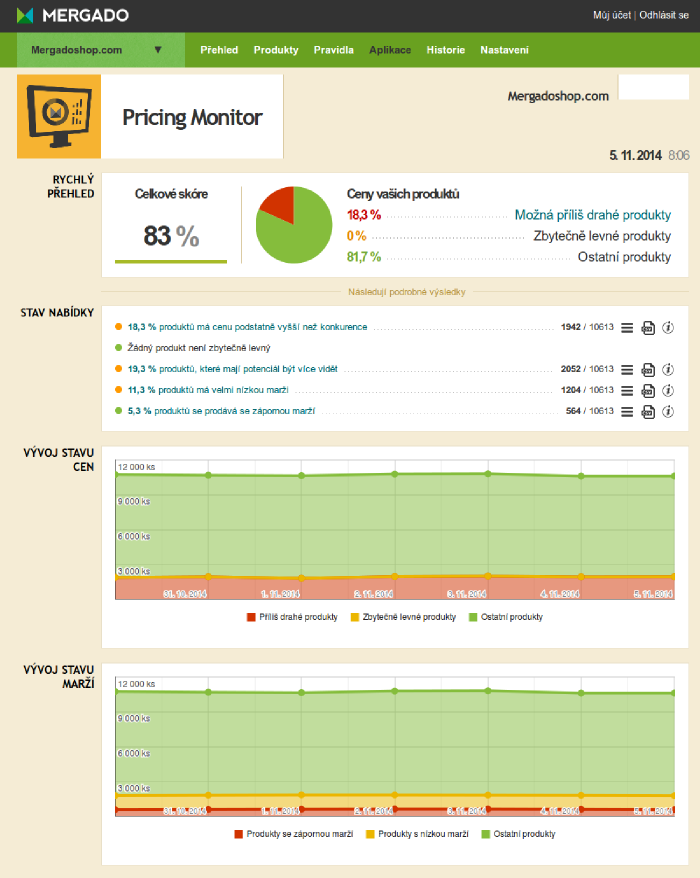The height and width of the screenshot is (878, 700).
Task: Open 19,3 % products visibility potential link
Action: coord(232,369)
